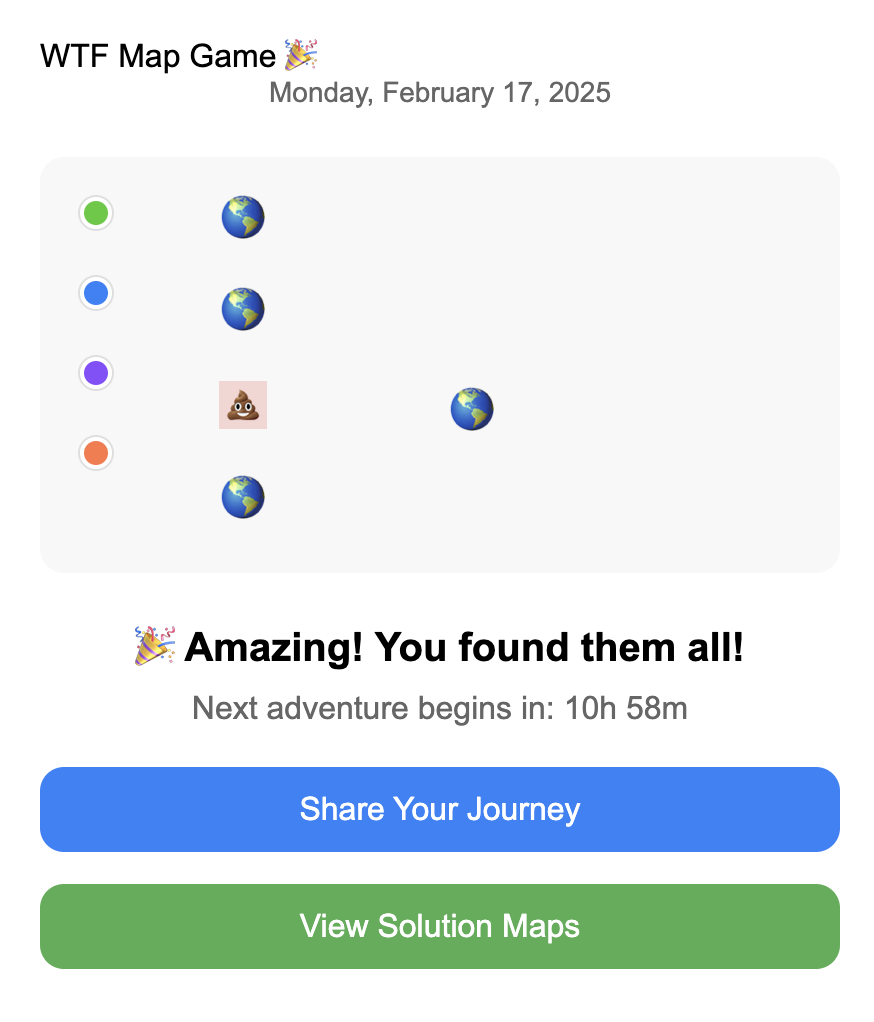
Task: Click the Share Your Journey button
Action: [439, 810]
